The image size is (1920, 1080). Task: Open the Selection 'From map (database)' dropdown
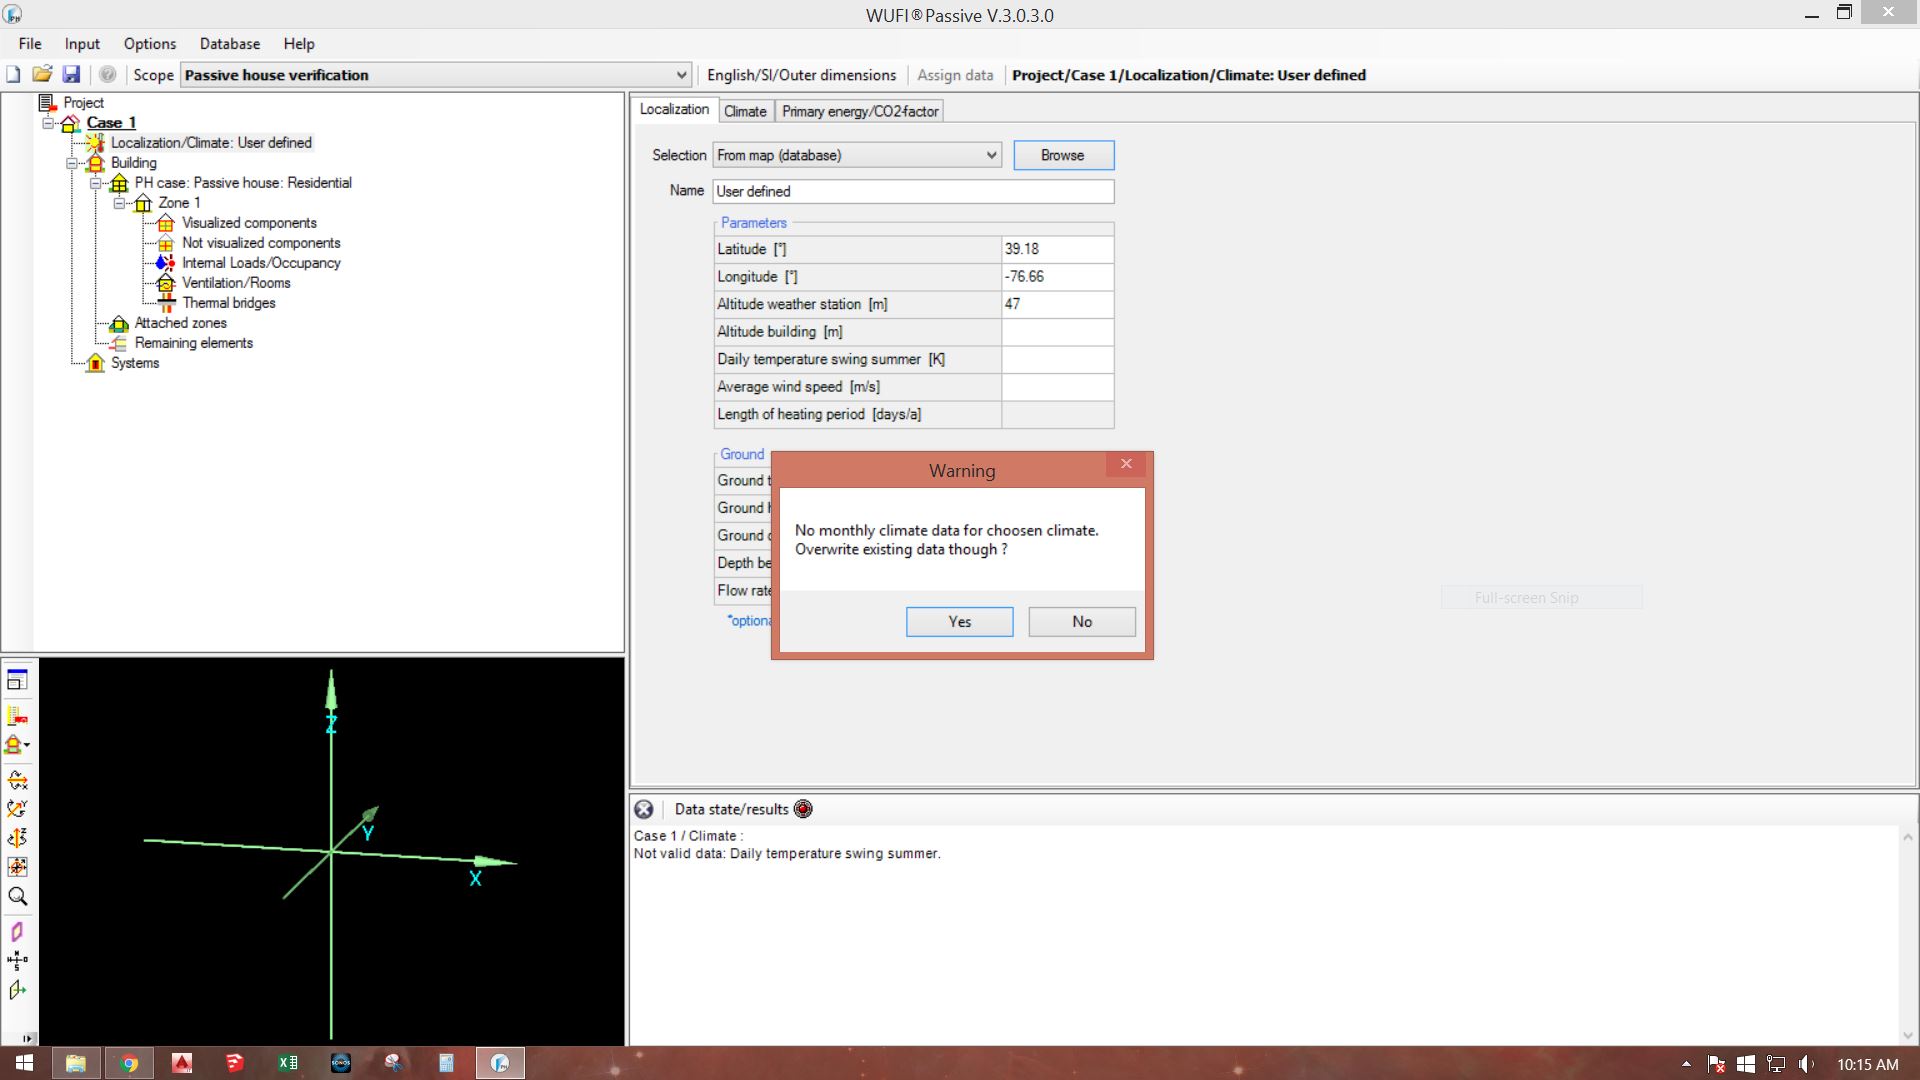tap(990, 155)
